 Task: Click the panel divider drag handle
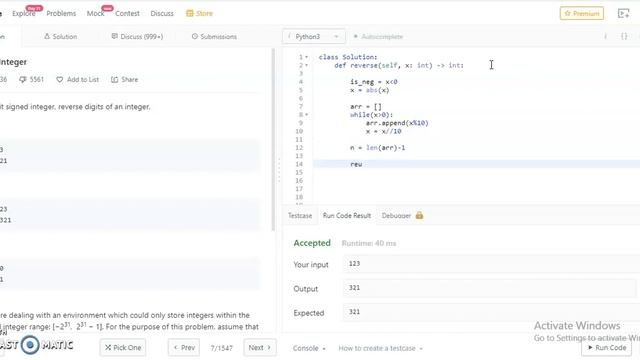(279, 170)
